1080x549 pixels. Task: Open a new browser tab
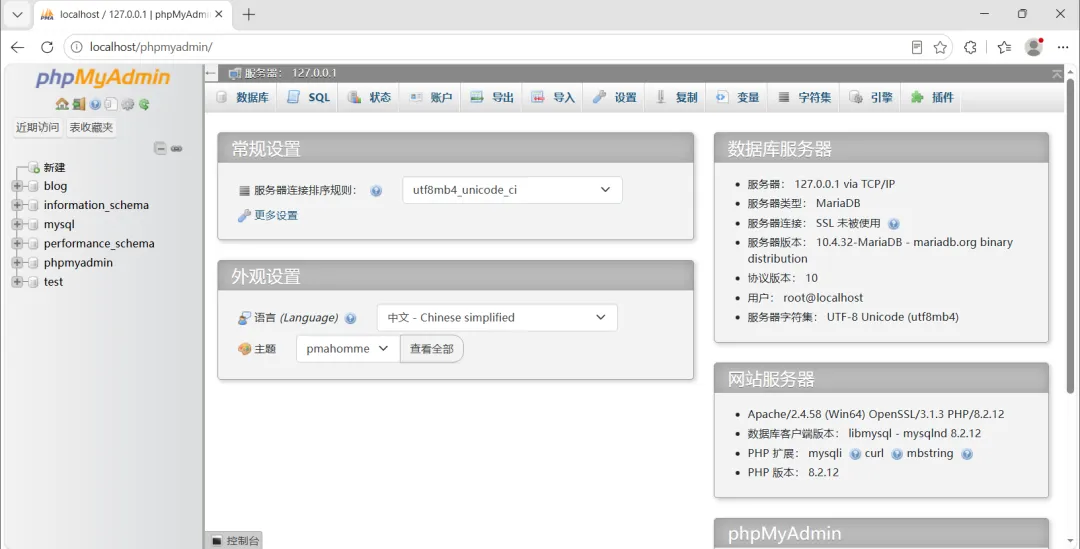coord(249,14)
